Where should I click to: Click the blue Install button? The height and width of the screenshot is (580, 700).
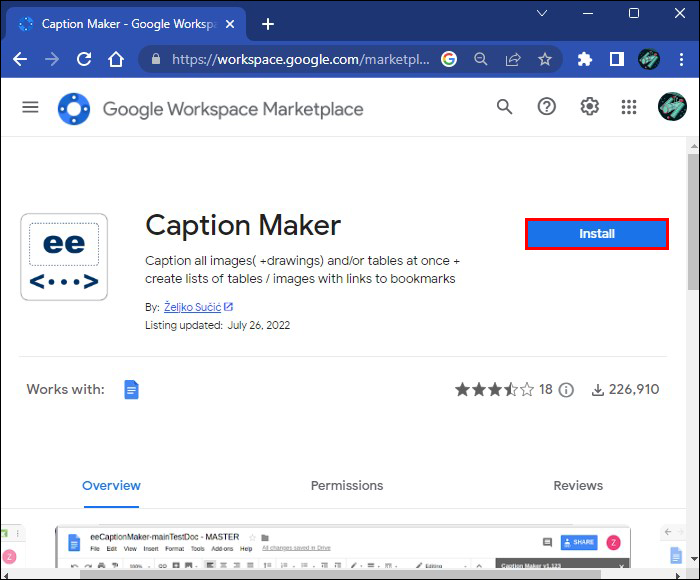pyautogui.click(x=596, y=234)
